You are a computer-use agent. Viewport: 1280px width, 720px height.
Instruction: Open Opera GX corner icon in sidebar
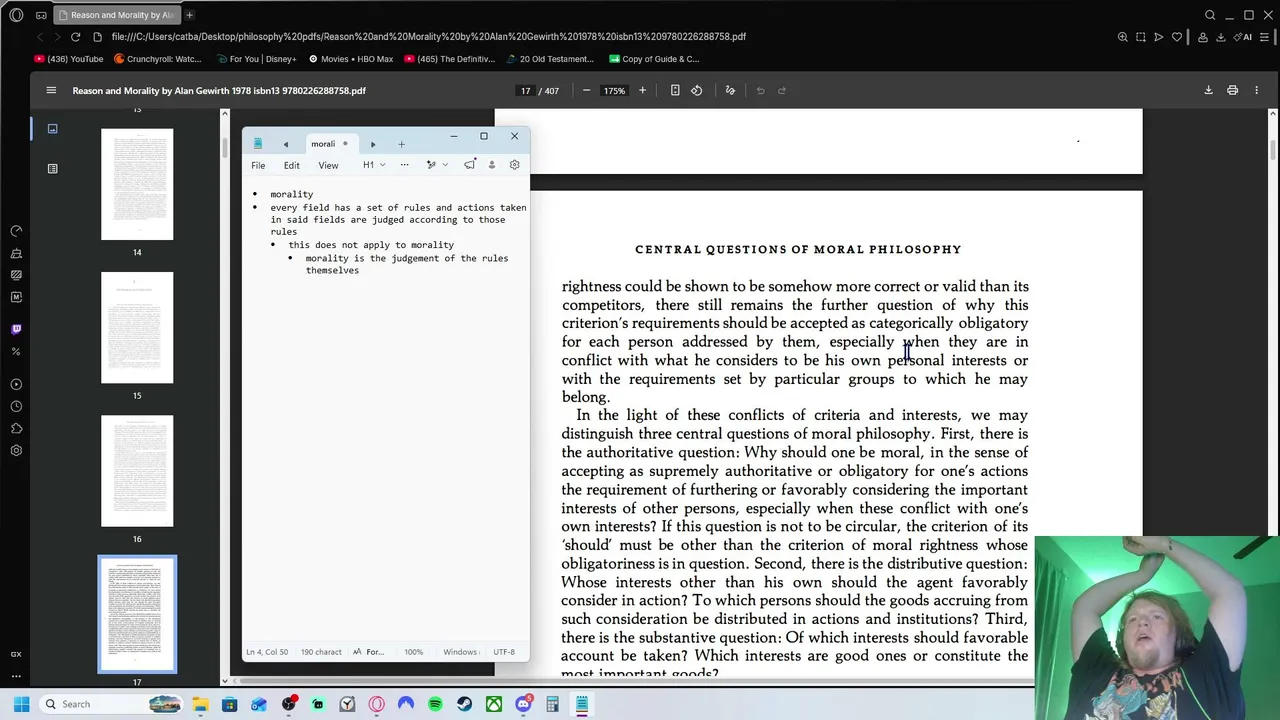coord(16,654)
